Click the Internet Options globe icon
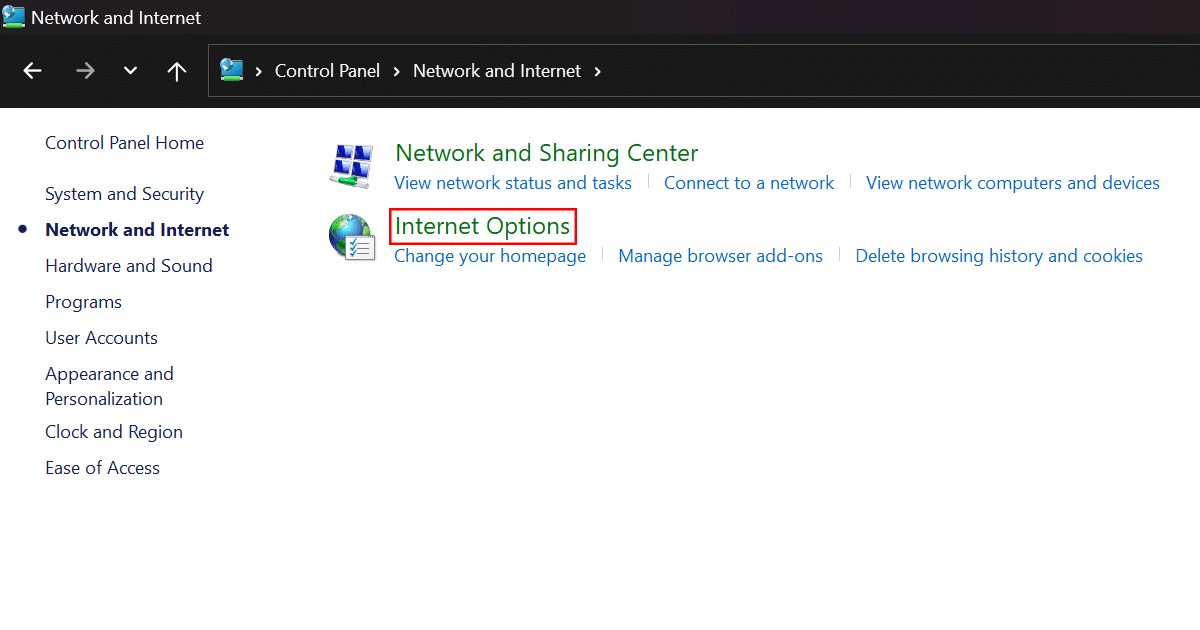This screenshot has height=630, width=1200. click(350, 239)
